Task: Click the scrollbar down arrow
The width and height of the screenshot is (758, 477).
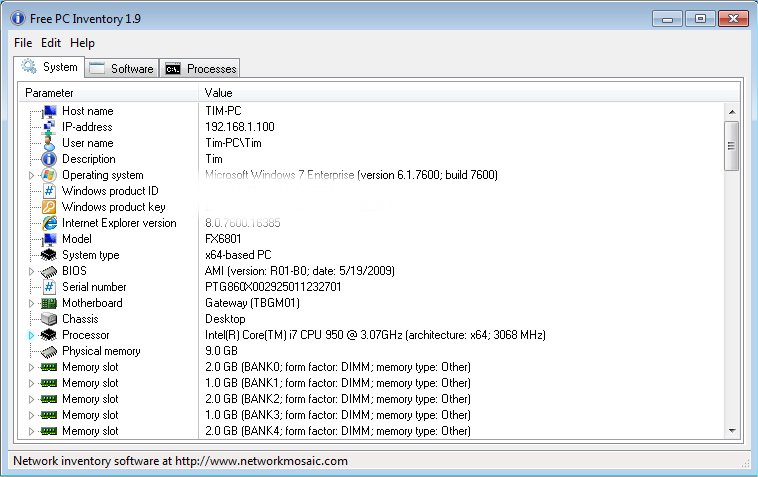Action: tap(732, 430)
